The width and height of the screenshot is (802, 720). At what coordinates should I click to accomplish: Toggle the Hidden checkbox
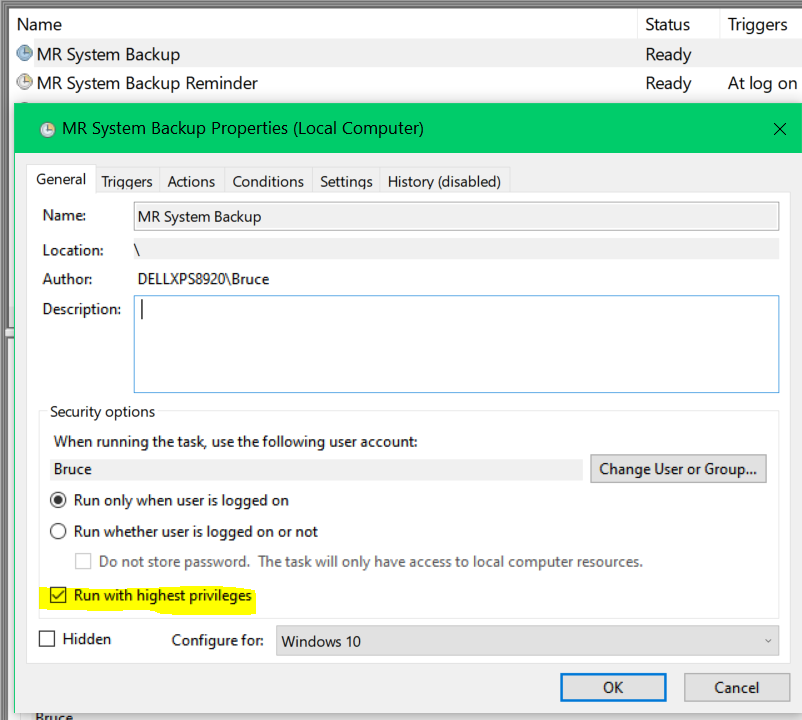(x=47, y=639)
